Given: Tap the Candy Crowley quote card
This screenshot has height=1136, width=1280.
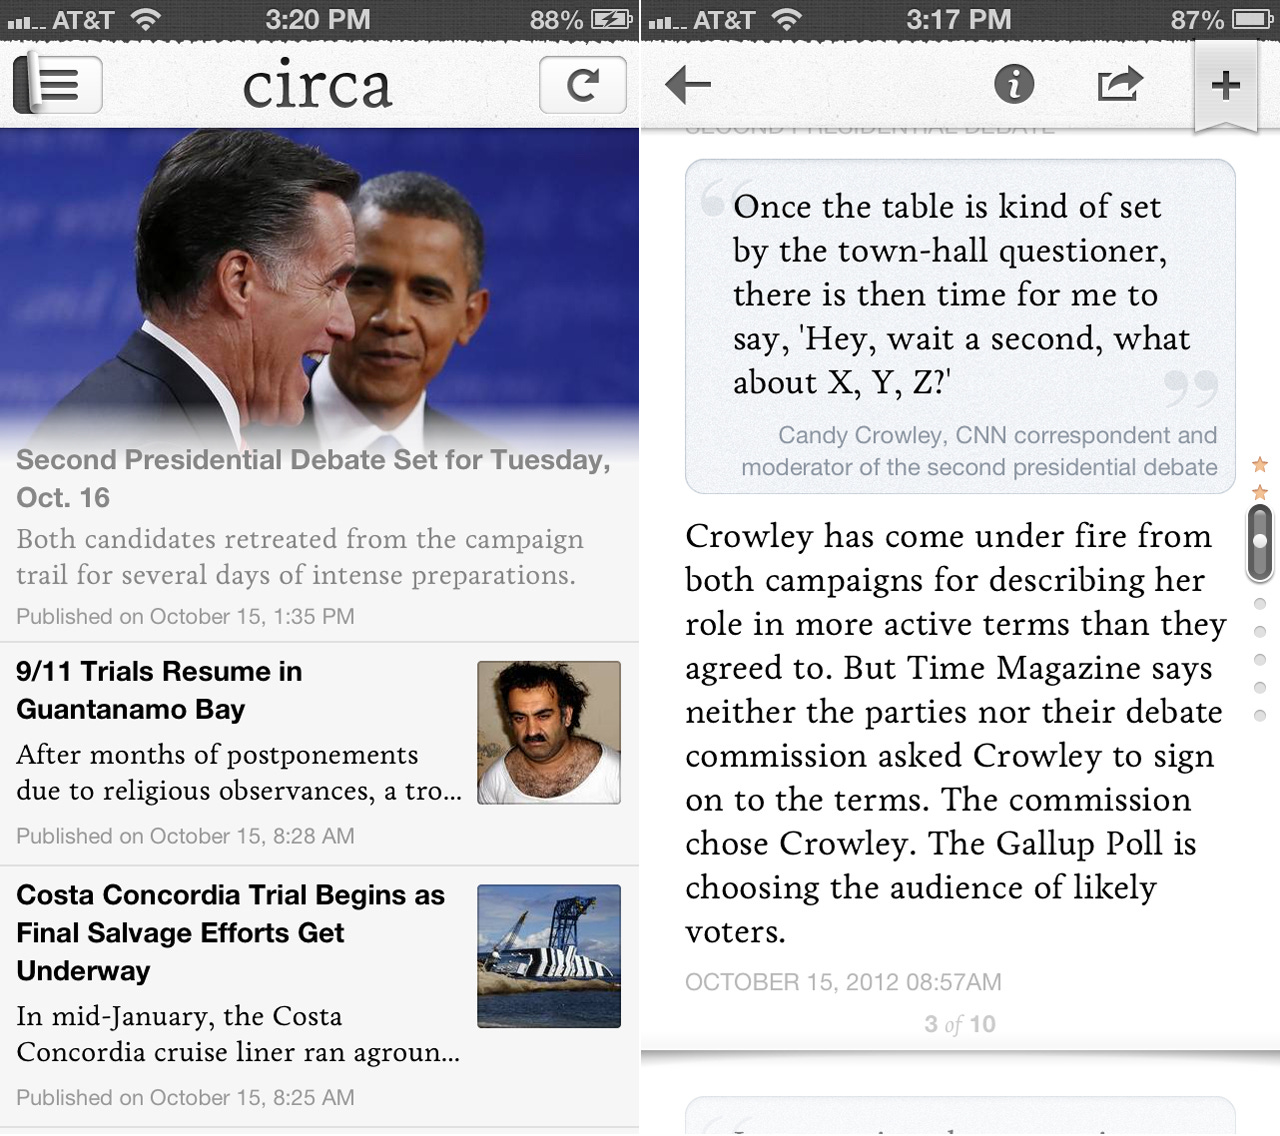Looking at the screenshot, I should point(960,326).
